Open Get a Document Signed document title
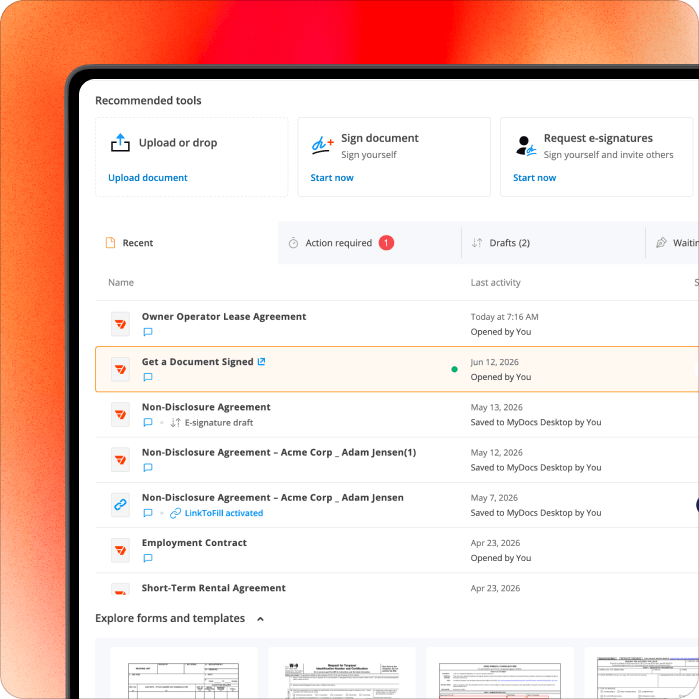The image size is (699, 699). (197, 362)
